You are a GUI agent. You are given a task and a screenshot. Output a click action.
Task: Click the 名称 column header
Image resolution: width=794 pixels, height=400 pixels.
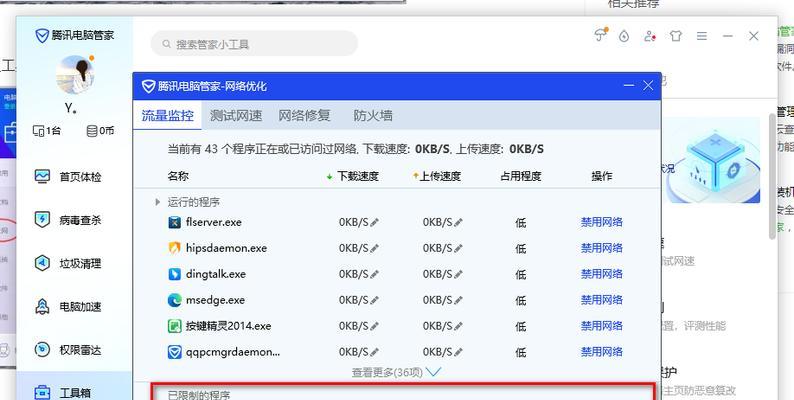[x=178, y=176]
